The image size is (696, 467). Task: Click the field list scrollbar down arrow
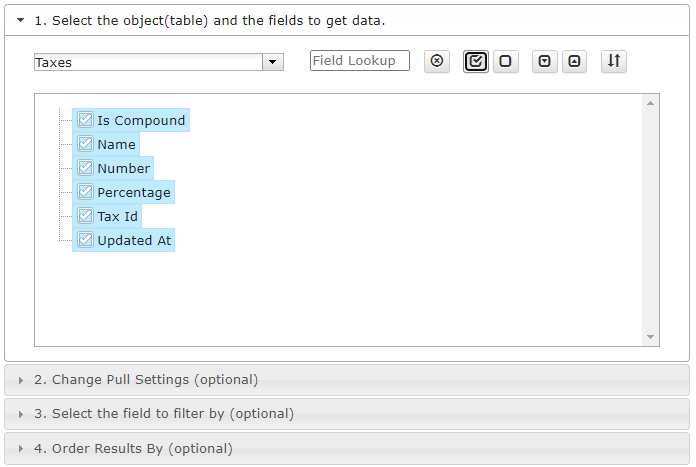(x=650, y=337)
